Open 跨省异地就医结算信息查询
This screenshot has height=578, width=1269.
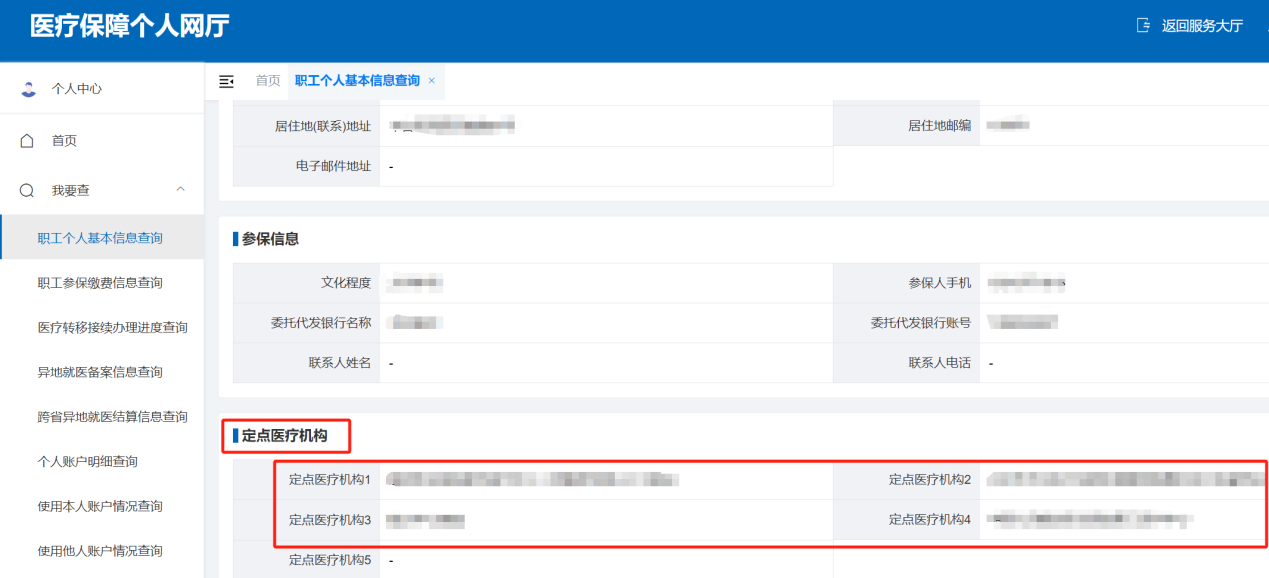click(112, 417)
